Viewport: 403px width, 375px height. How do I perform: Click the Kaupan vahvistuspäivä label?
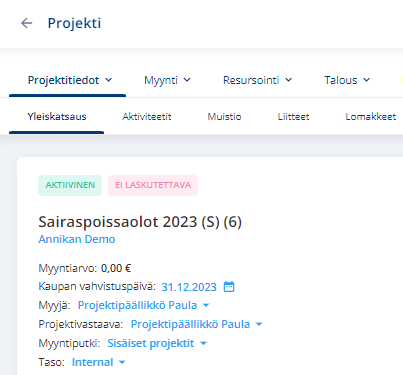pyautogui.click(x=97, y=286)
